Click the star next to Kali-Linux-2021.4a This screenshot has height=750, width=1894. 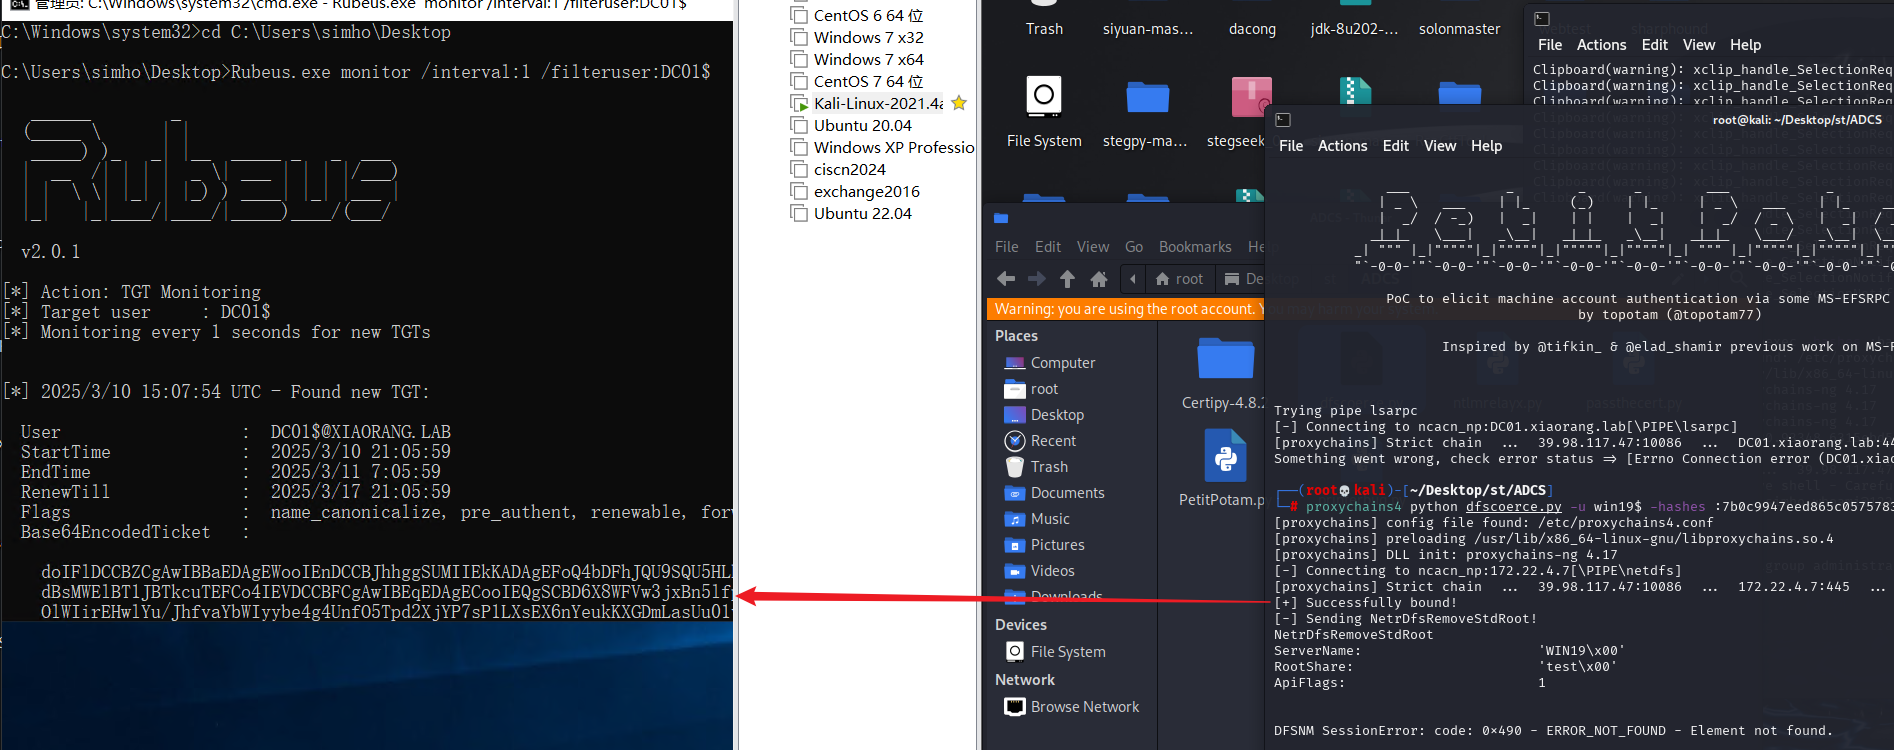959,103
